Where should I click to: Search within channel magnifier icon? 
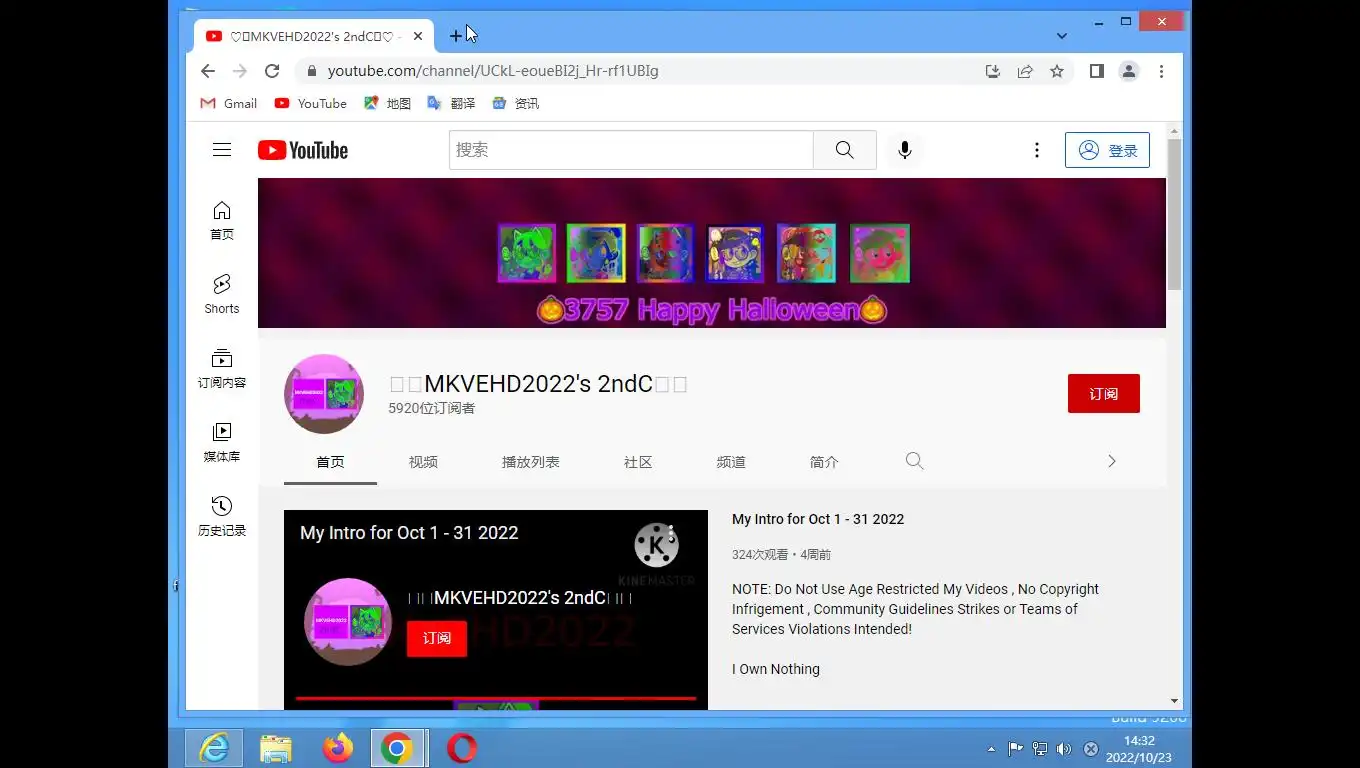914,461
